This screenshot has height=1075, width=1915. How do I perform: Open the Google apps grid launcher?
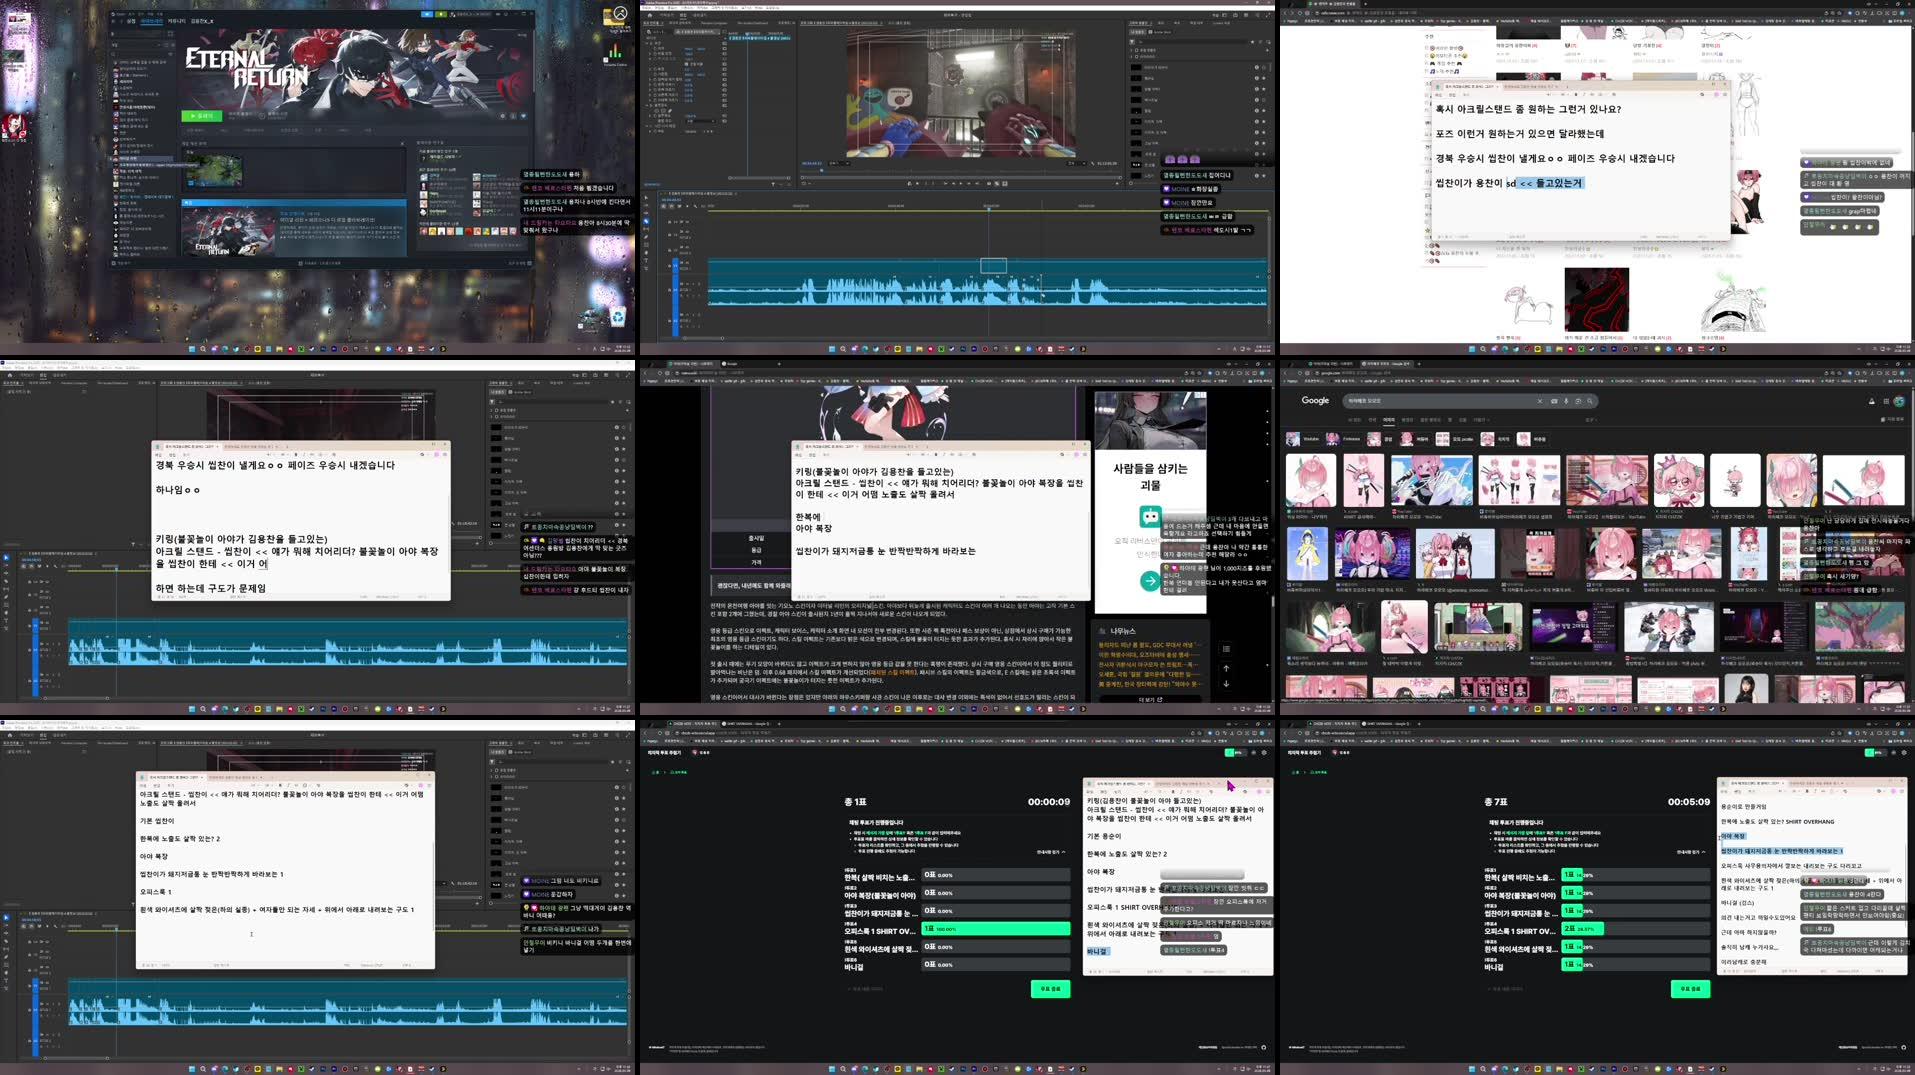[1886, 401]
